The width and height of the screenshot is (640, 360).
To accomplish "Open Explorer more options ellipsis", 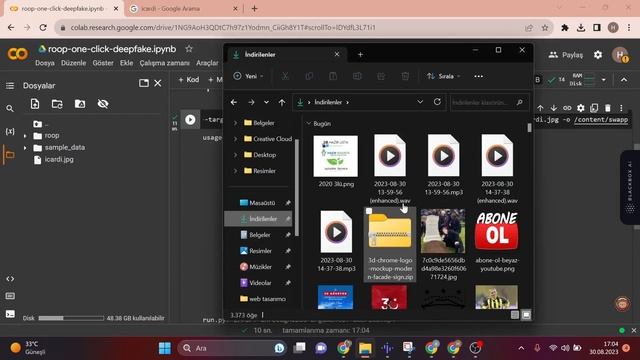I will tap(478, 76).
